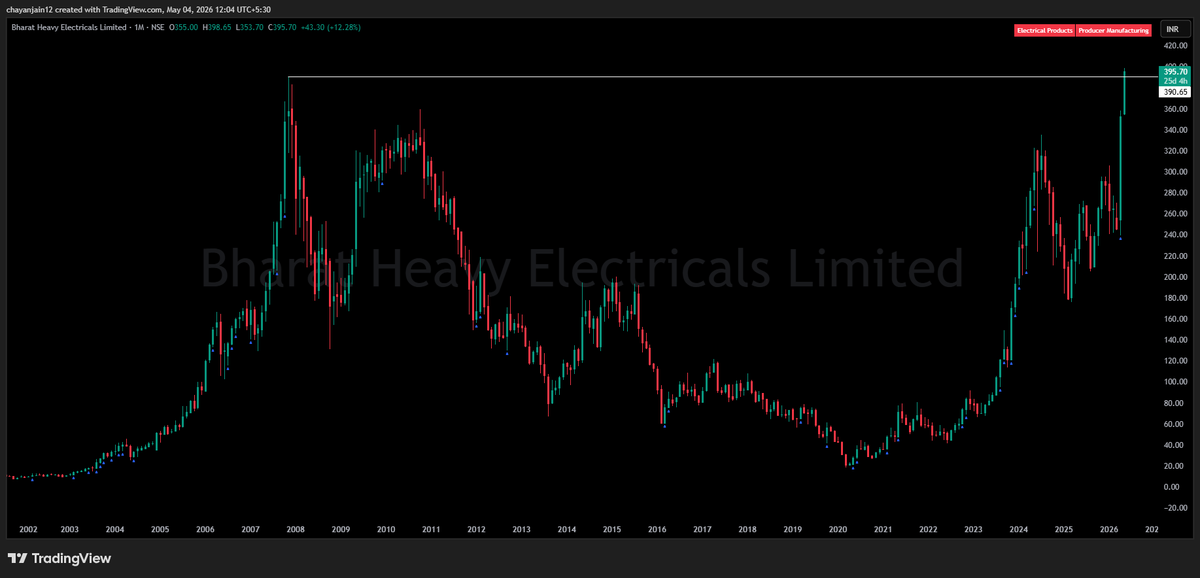Click the 100.00 price axis label
1200x578 pixels.
[x=1175, y=382]
